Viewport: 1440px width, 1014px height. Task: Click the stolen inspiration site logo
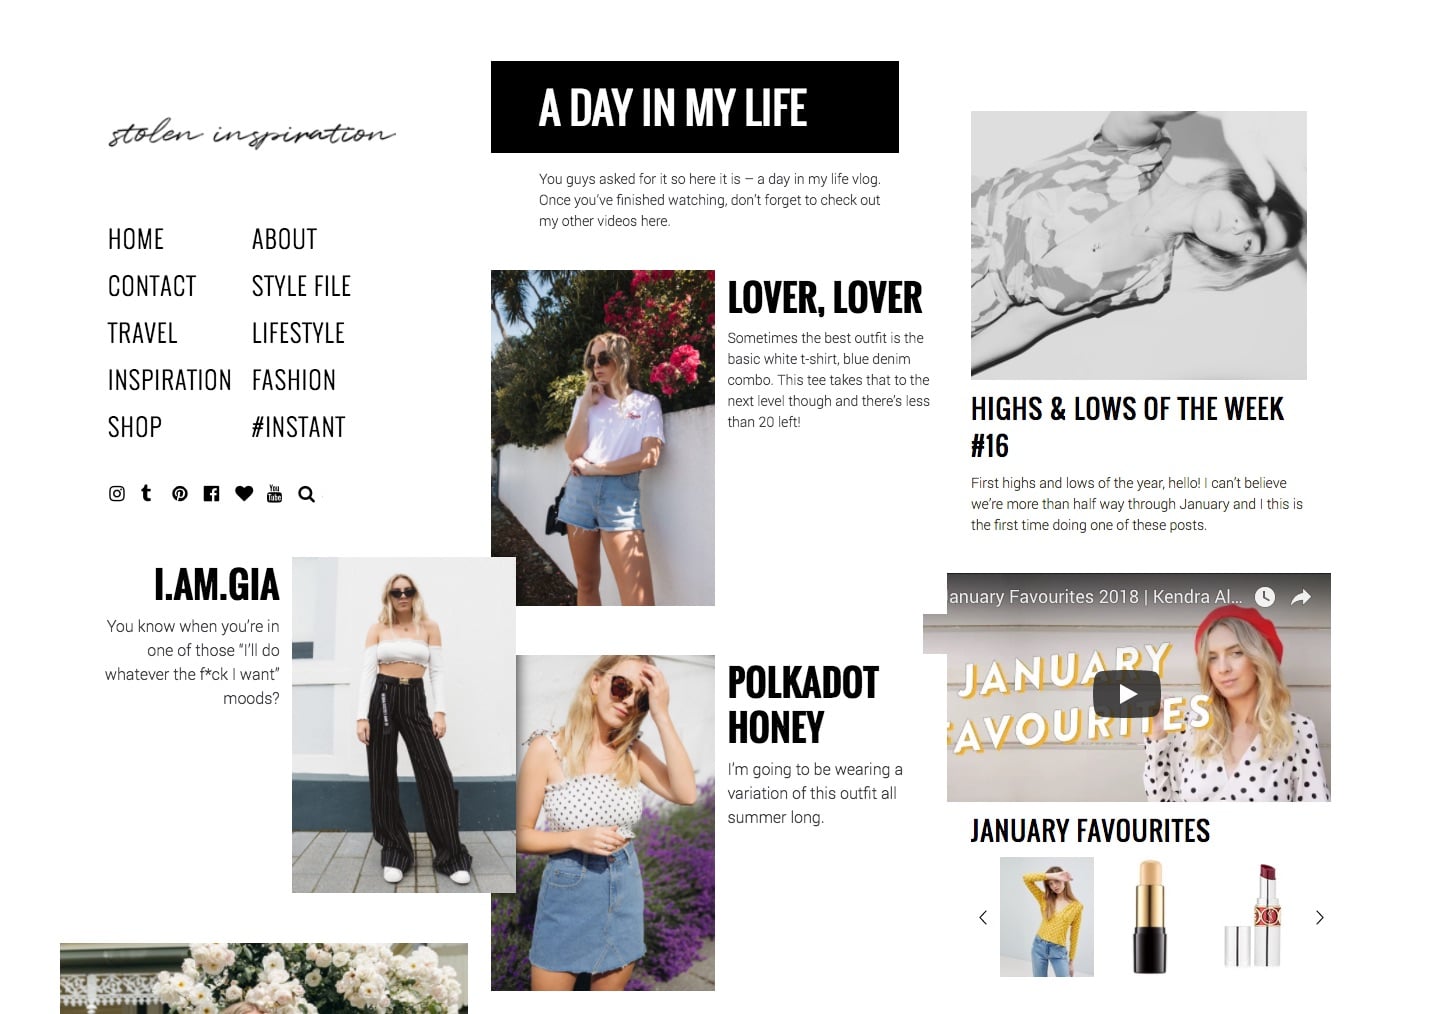[252, 134]
